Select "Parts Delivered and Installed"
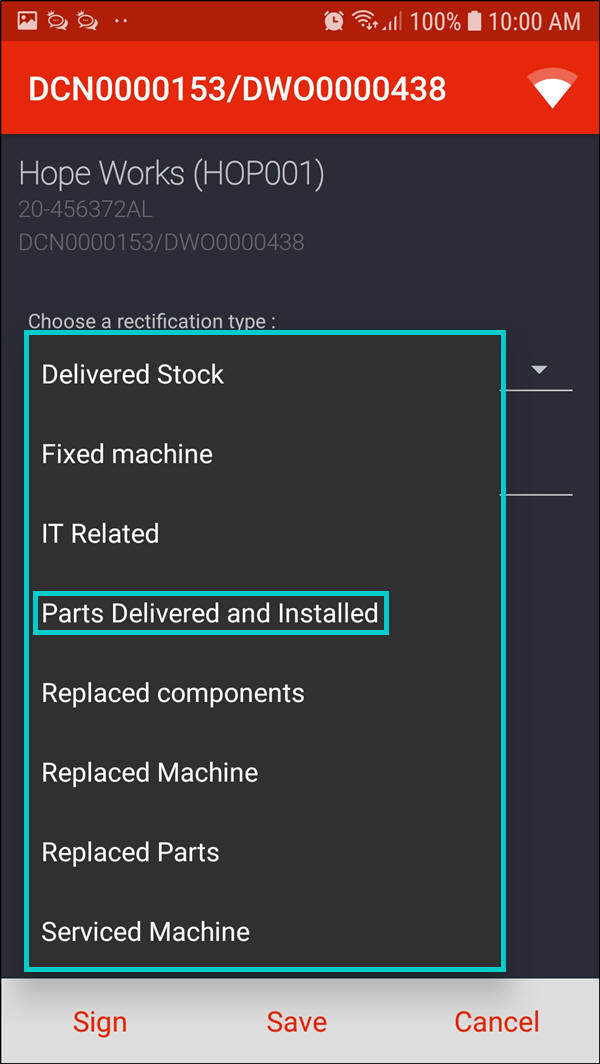 [210, 613]
